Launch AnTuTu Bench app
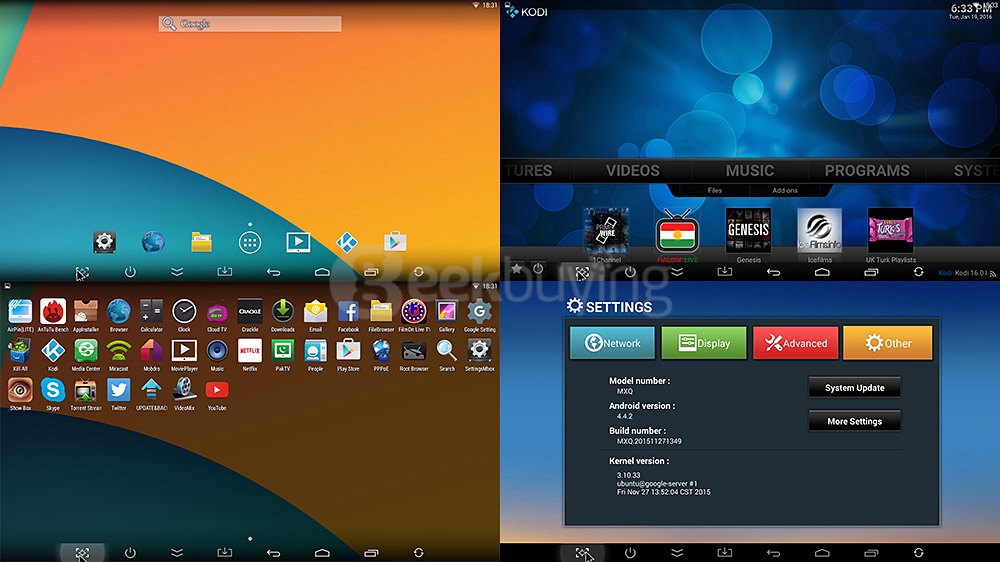Image resolution: width=1000 pixels, height=562 pixels. pyautogui.click(x=53, y=315)
